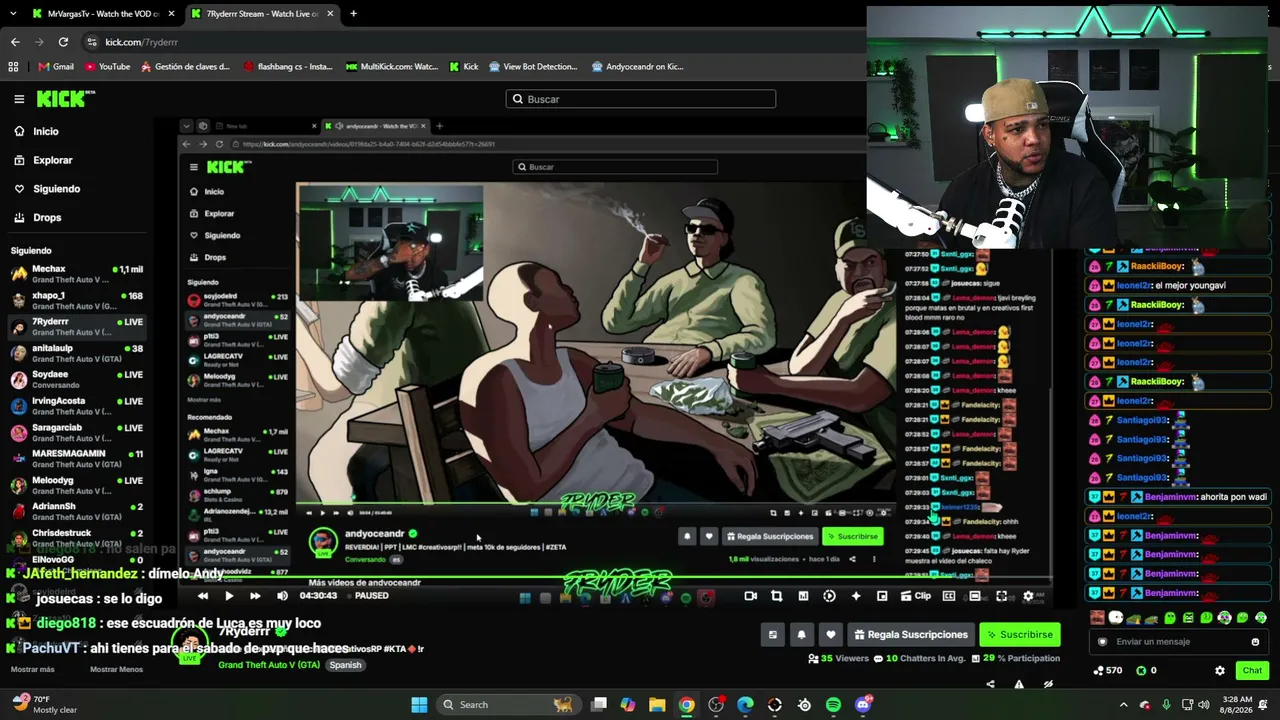
Task: Open the IrvingAcosta channel in sidebar
Action: pos(76,405)
